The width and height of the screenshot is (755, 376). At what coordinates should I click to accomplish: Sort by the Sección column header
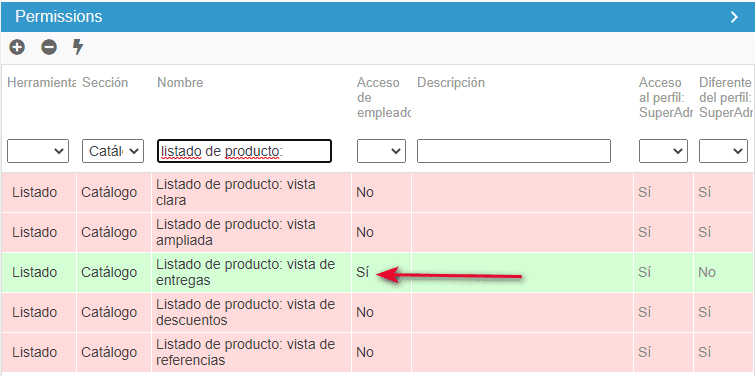pyautogui.click(x=105, y=83)
